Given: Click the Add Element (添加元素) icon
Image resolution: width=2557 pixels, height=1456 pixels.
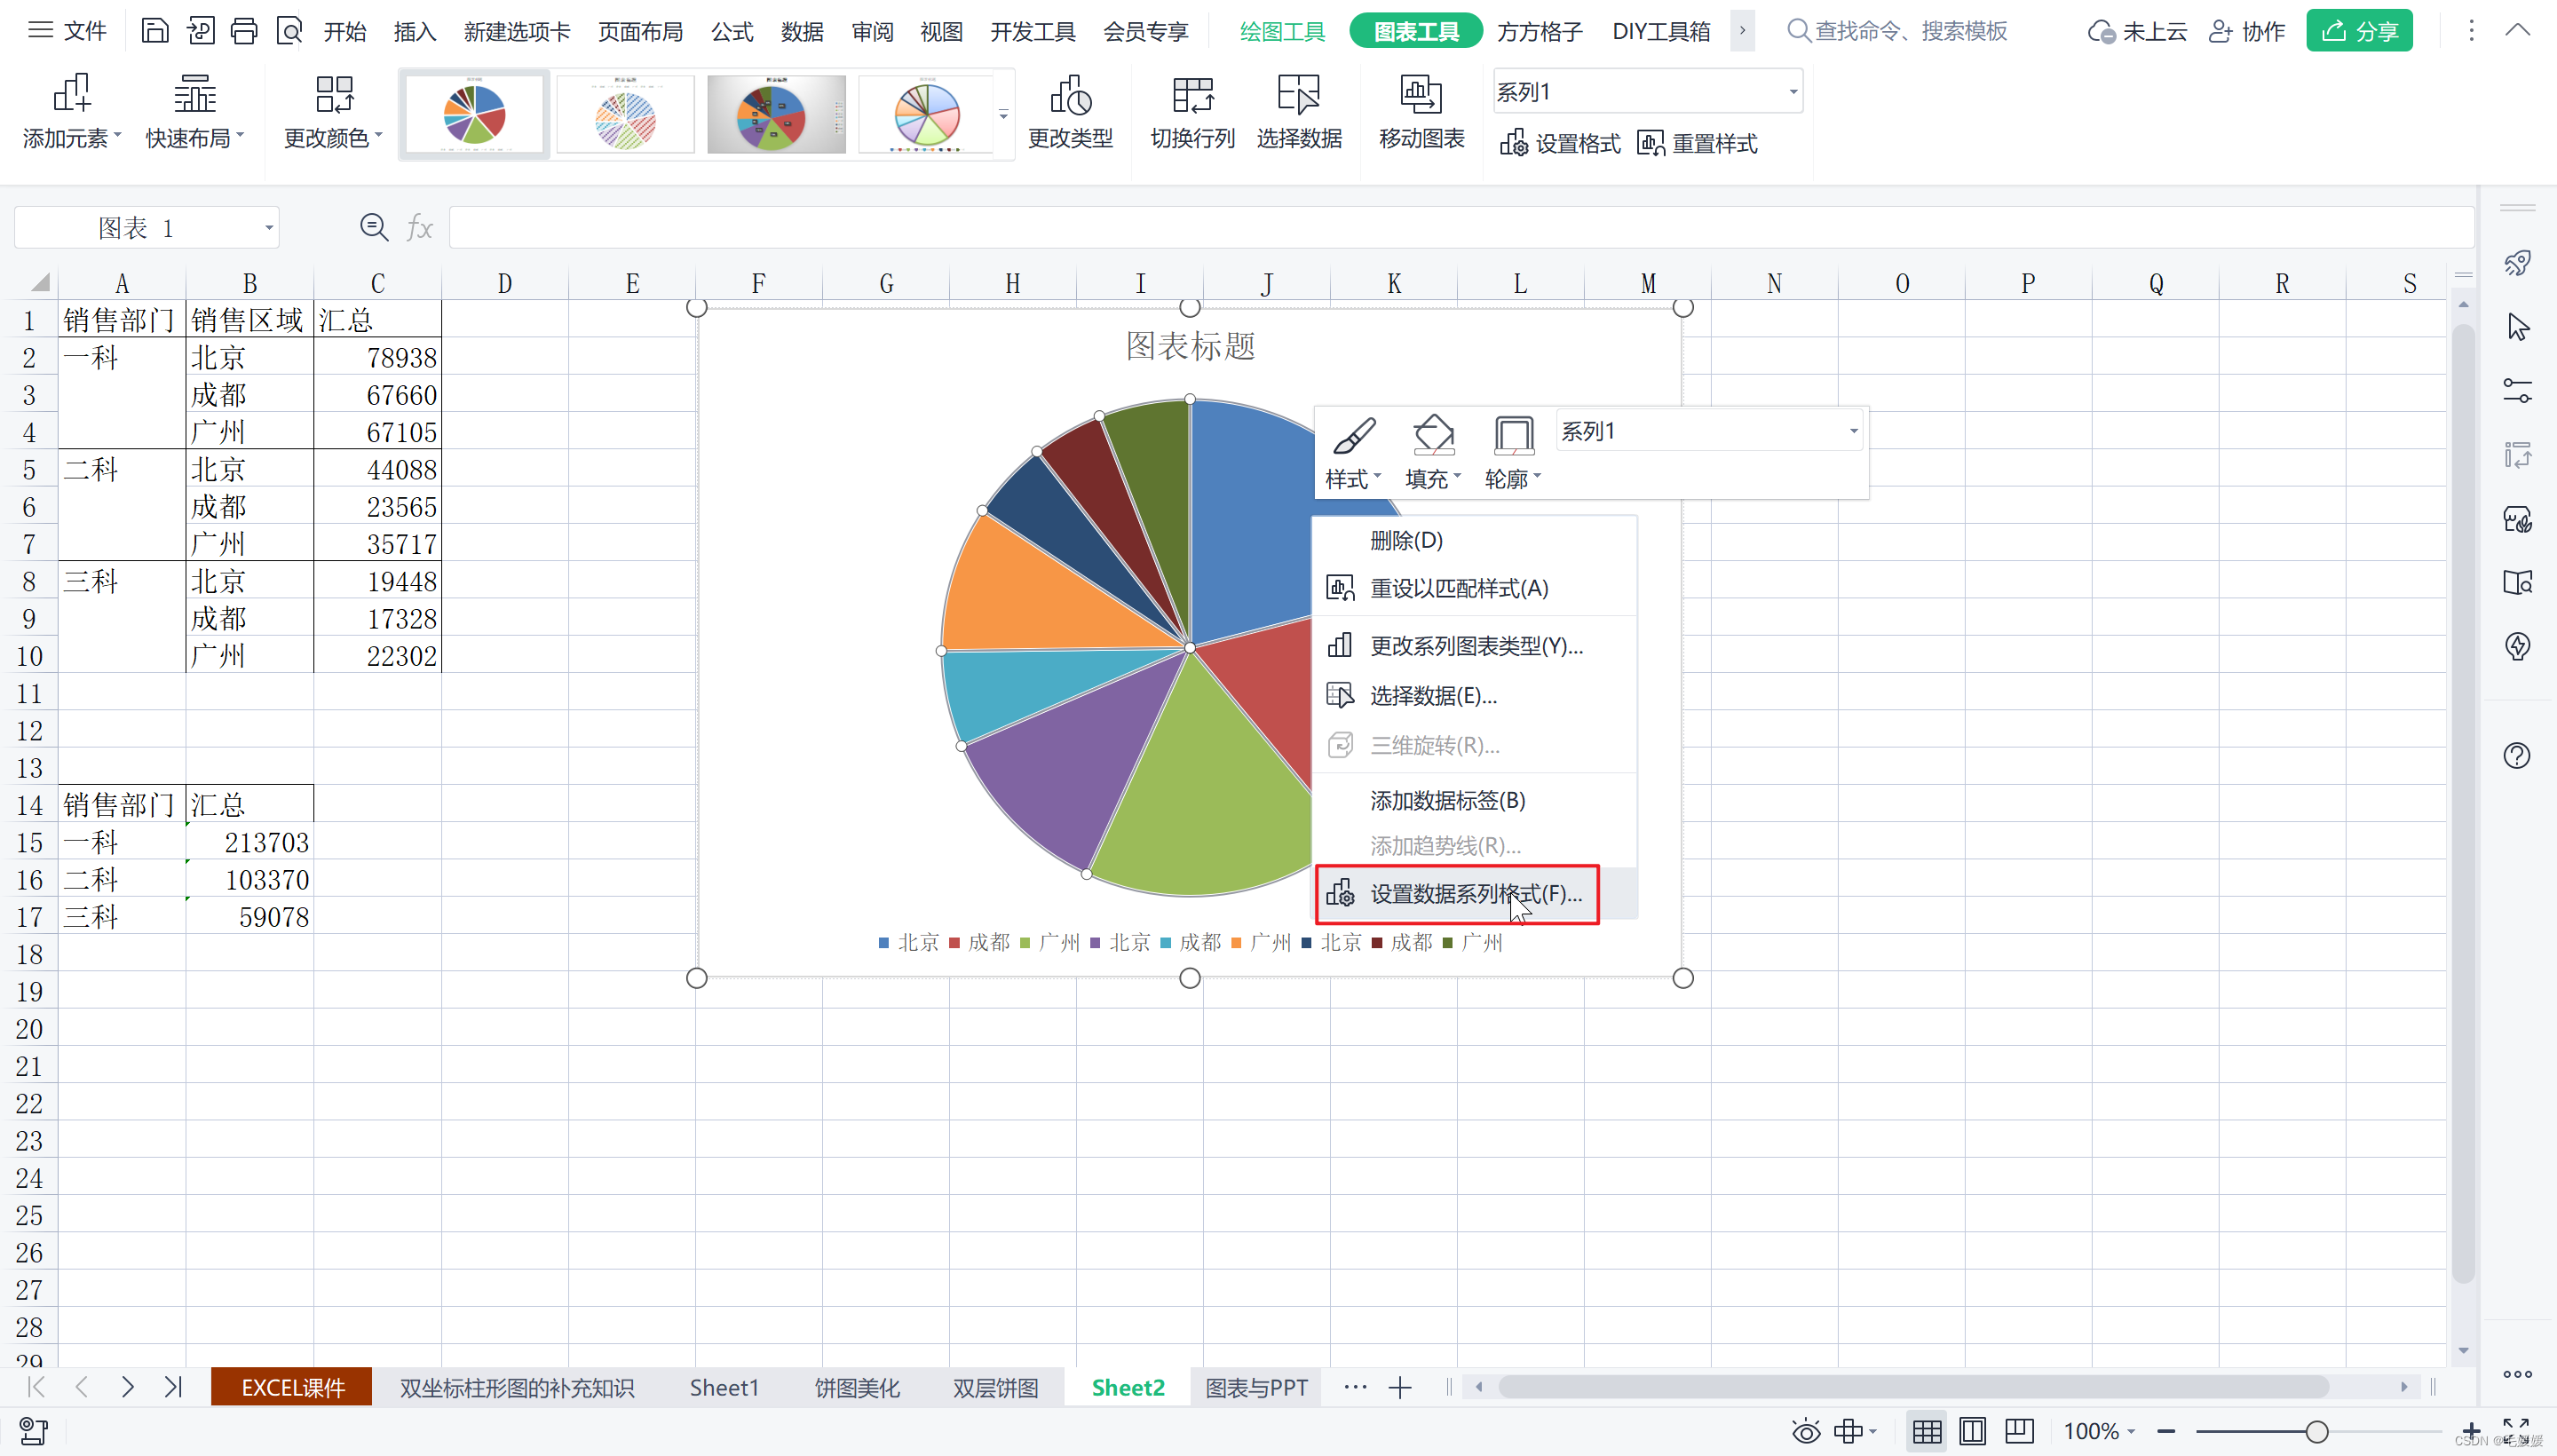Looking at the screenshot, I should [x=71, y=94].
